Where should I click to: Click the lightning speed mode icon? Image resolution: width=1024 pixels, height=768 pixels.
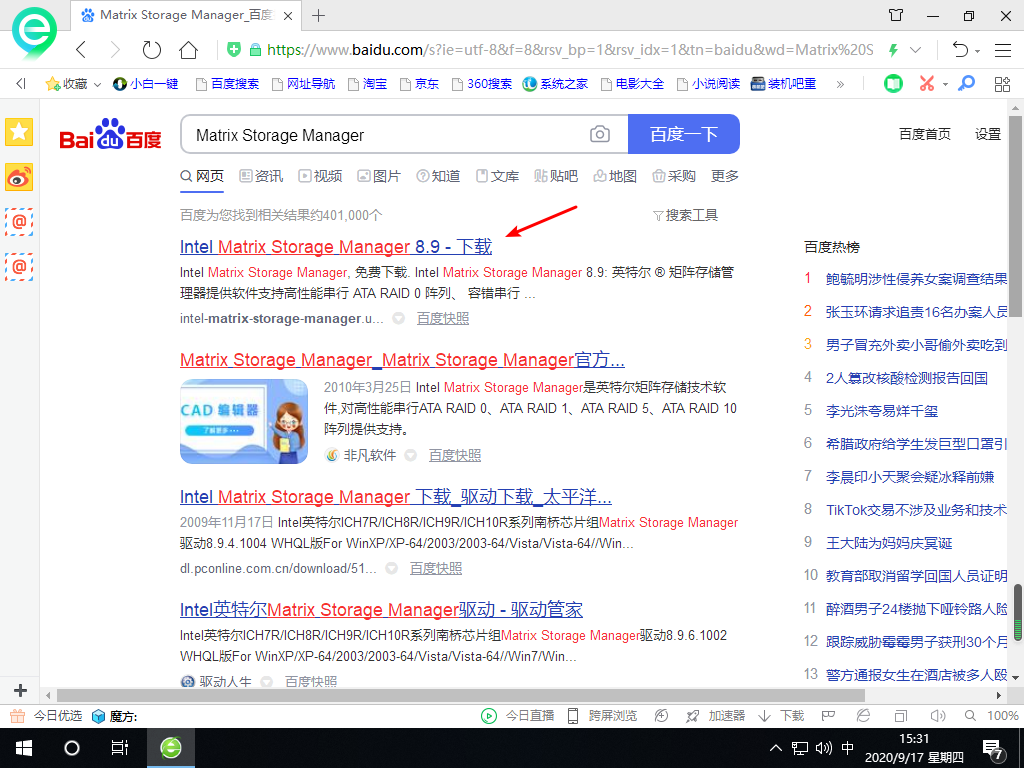pyautogui.click(x=893, y=50)
